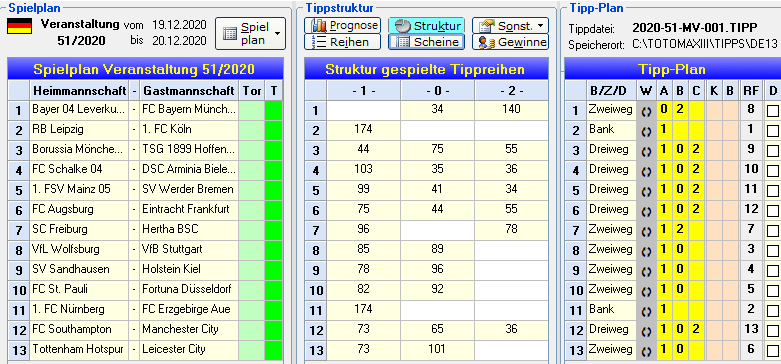Click the RF value 13 in Tipp-Plan
This screenshot has height=364, width=781.
click(x=751, y=330)
